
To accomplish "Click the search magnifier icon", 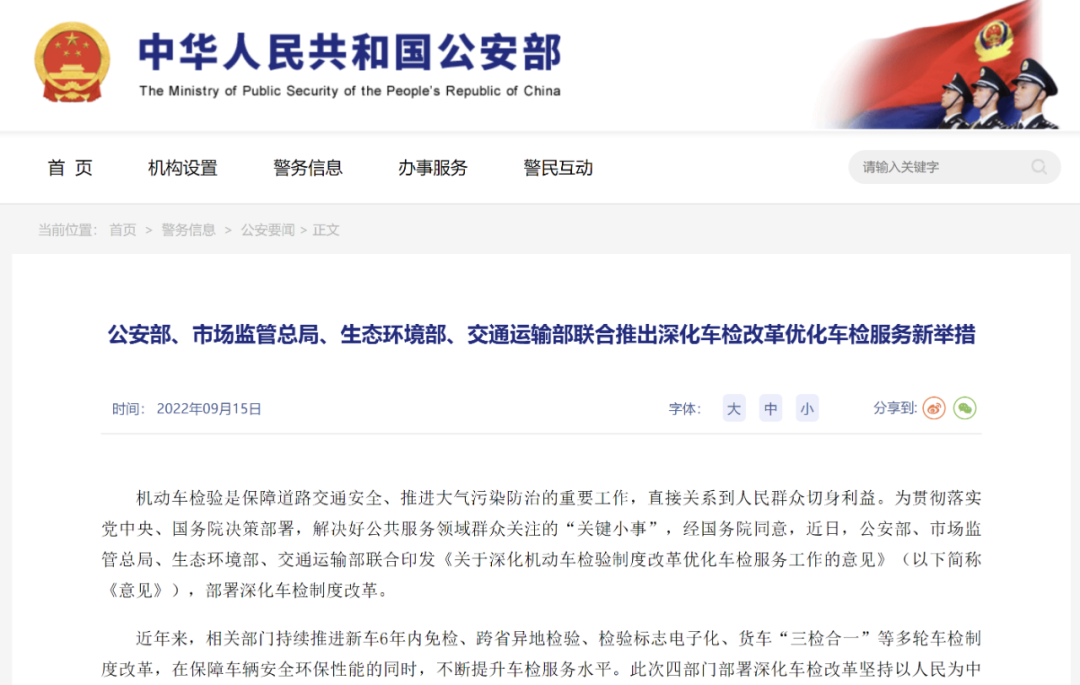I will tap(1039, 167).
